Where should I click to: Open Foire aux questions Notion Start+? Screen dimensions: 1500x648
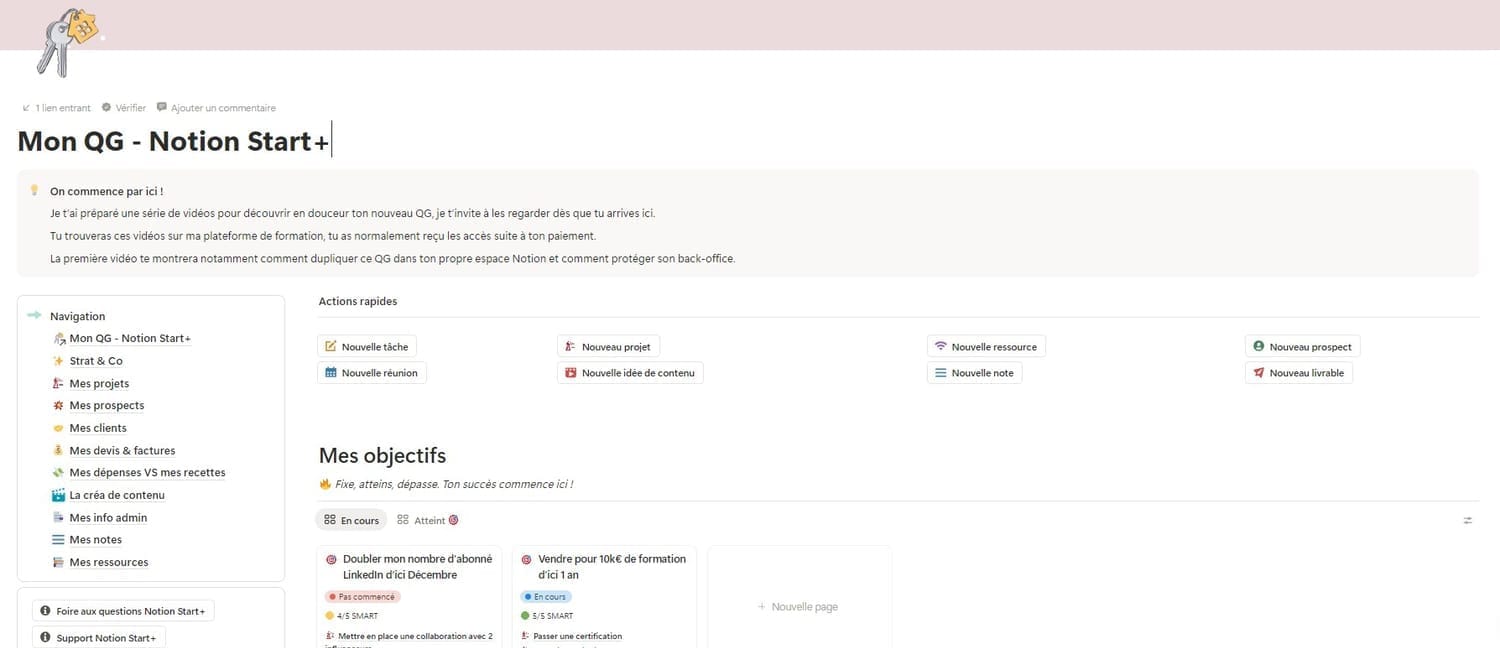123,610
